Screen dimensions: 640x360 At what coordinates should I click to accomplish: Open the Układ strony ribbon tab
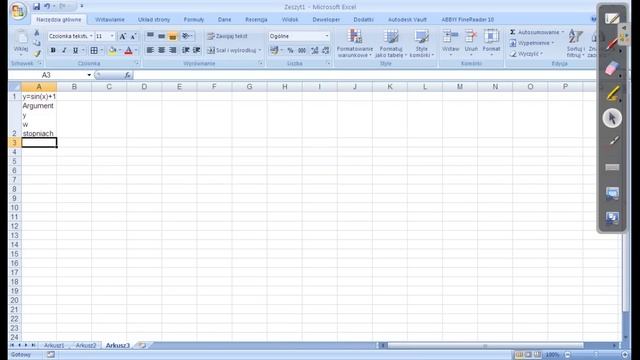pos(153,20)
